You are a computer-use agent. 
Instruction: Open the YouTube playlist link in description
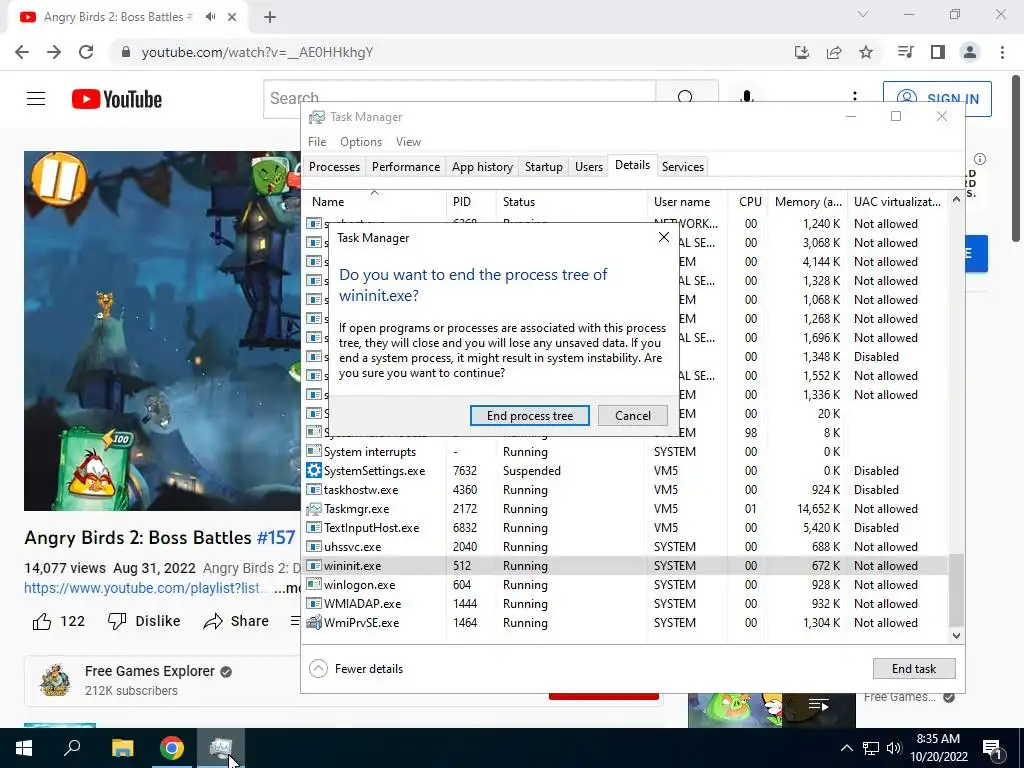[144, 588]
